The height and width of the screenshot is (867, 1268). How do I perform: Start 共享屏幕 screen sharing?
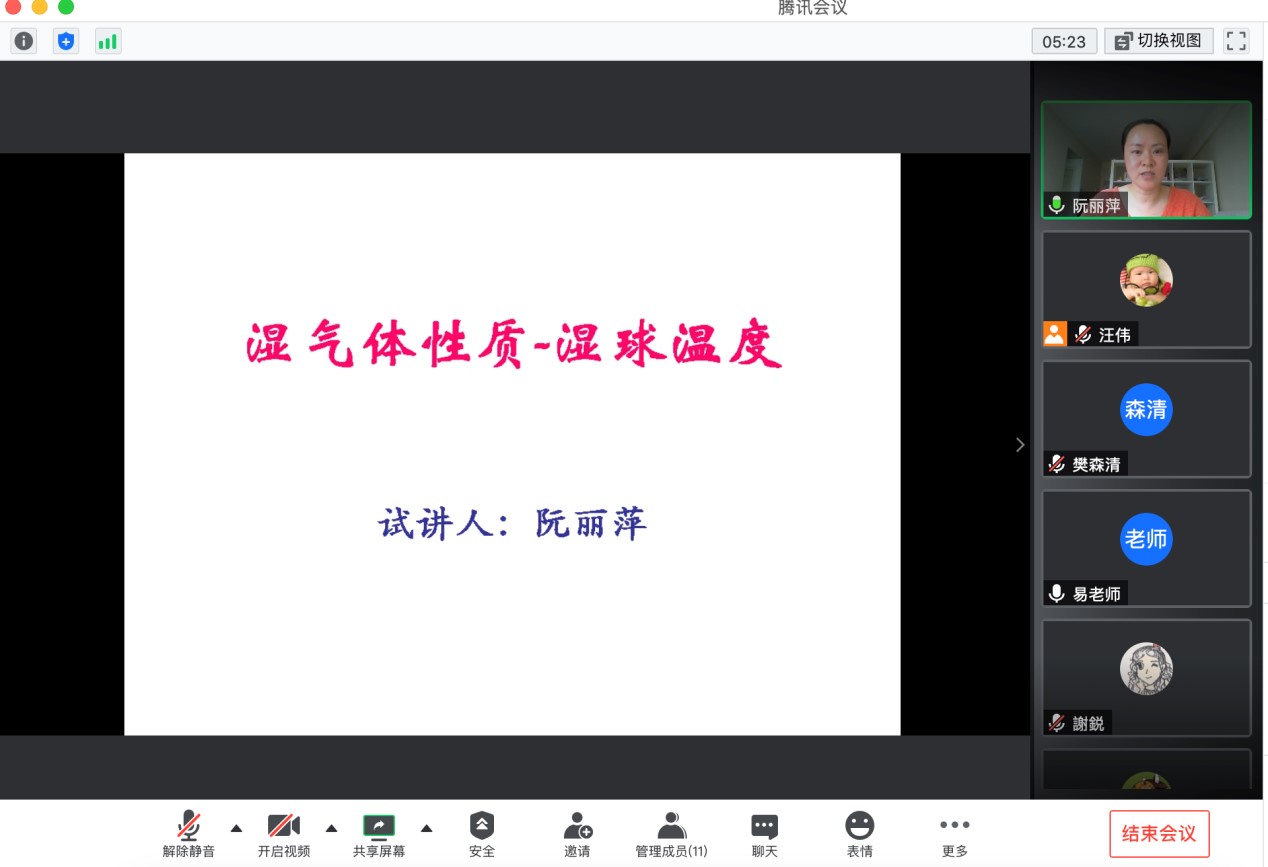click(379, 833)
